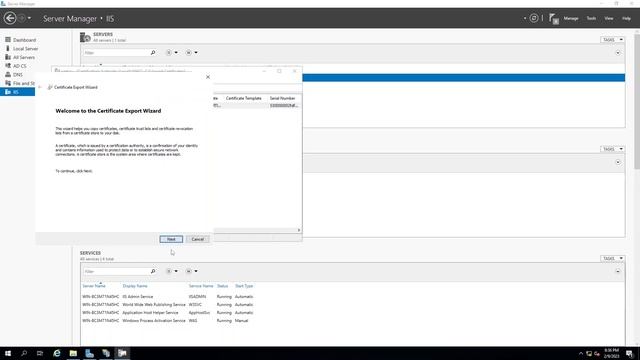Open TASKS dropdown in Servers section

(612, 40)
